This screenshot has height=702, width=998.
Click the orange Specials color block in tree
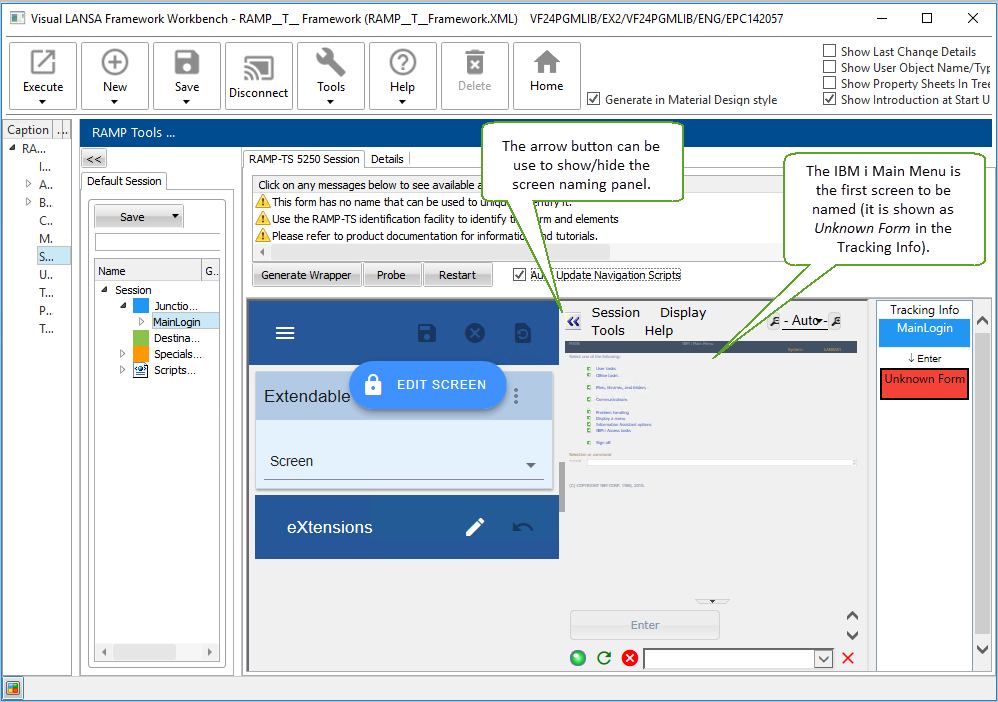coord(141,354)
